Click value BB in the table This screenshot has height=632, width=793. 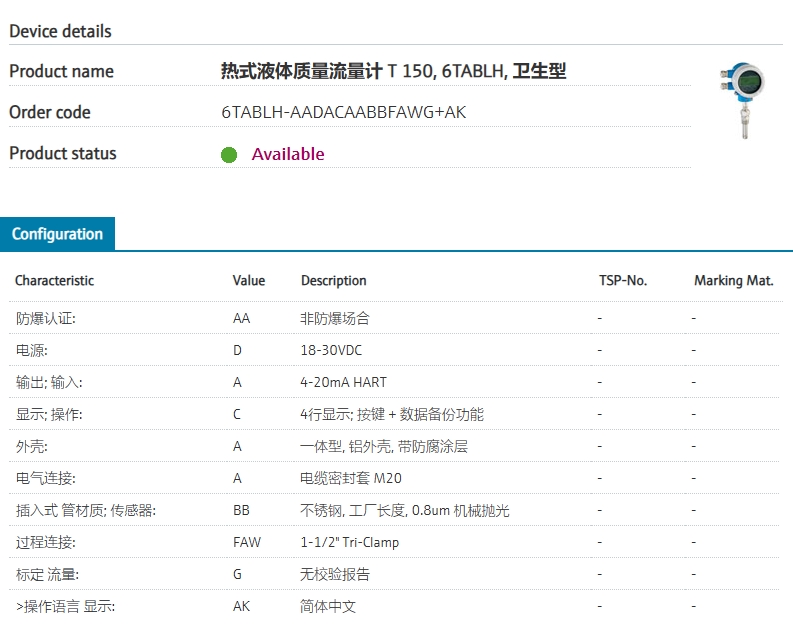click(241, 511)
